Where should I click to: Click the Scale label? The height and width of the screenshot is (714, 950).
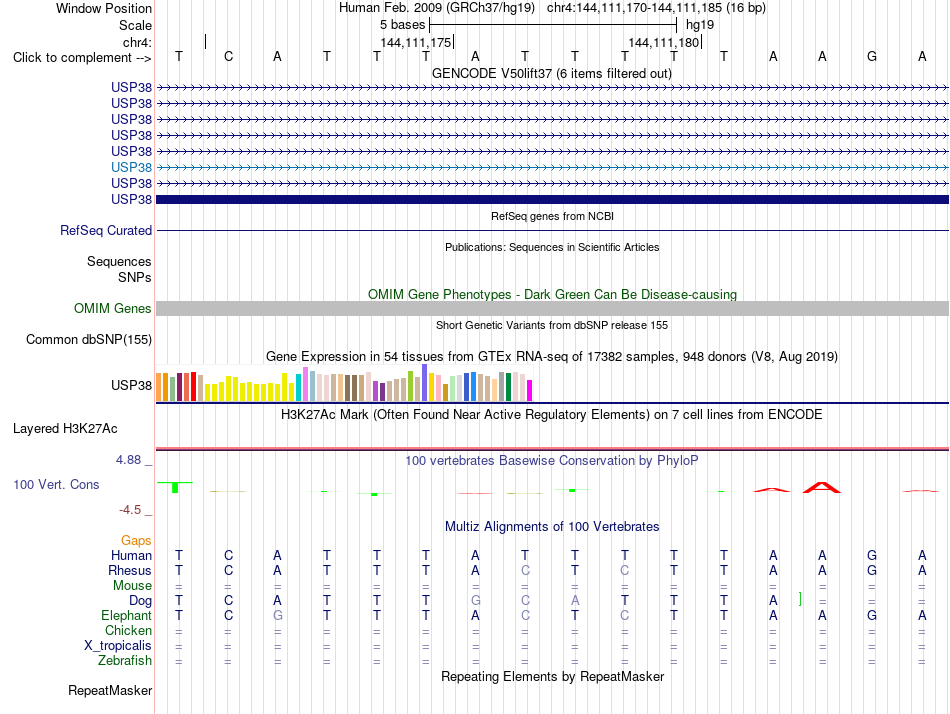point(135,25)
